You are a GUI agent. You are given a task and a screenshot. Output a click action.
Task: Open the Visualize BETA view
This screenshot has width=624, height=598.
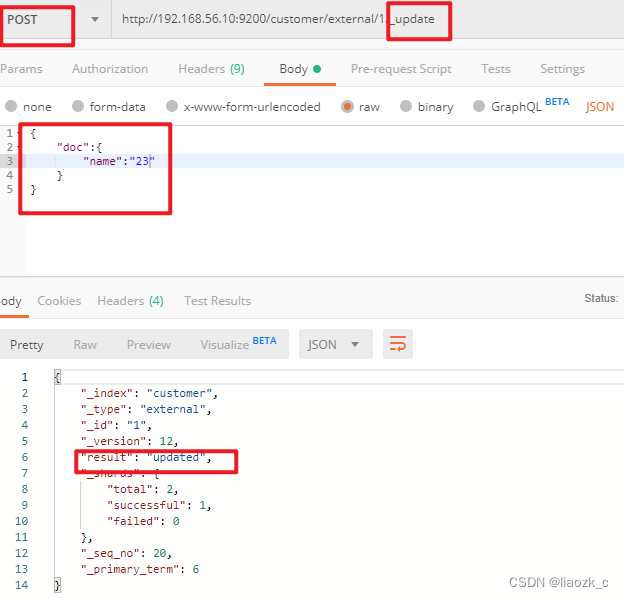pos(238,344)
